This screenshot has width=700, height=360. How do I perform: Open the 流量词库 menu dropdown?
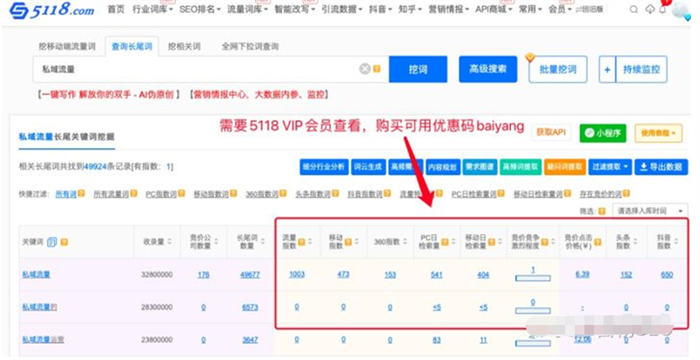click(247, 9)
